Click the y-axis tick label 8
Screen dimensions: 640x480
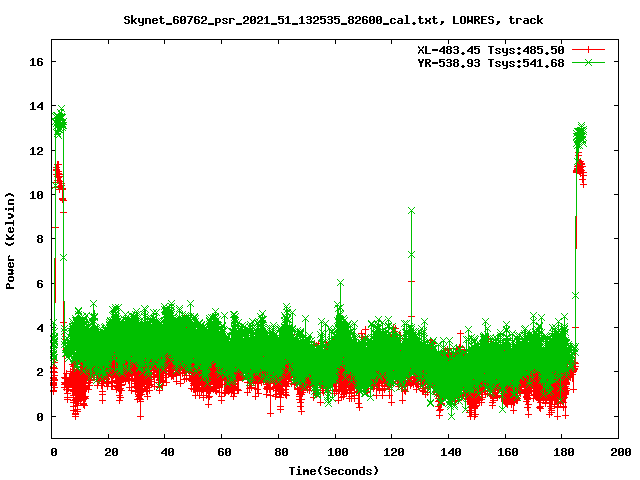tap(40, 239)
